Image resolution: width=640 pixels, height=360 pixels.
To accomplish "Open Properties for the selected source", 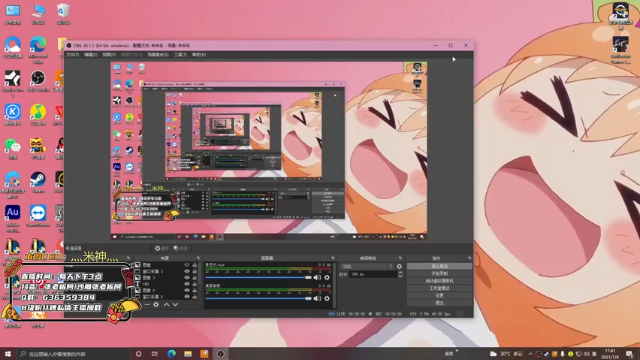I will click(161, 248).
